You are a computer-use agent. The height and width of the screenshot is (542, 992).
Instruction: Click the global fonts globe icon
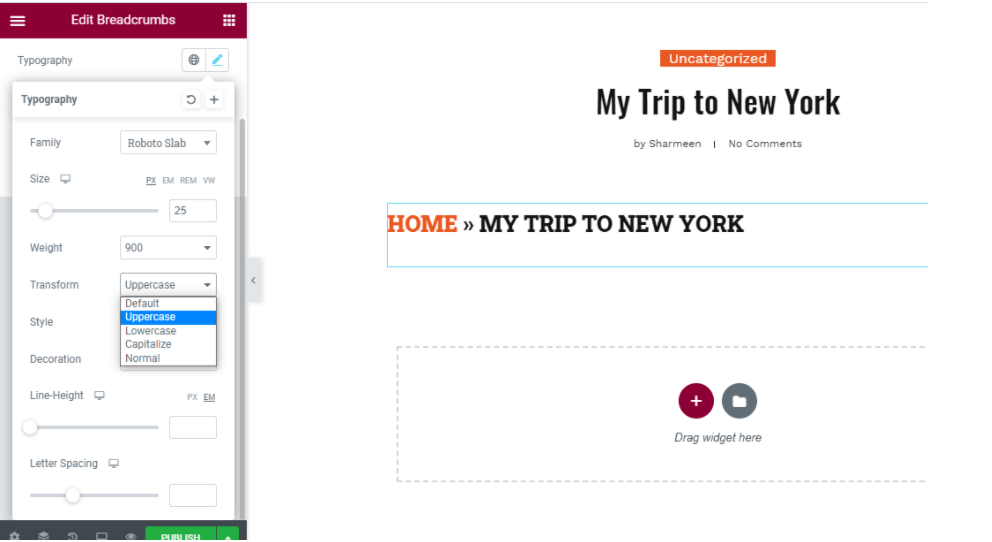194,60
